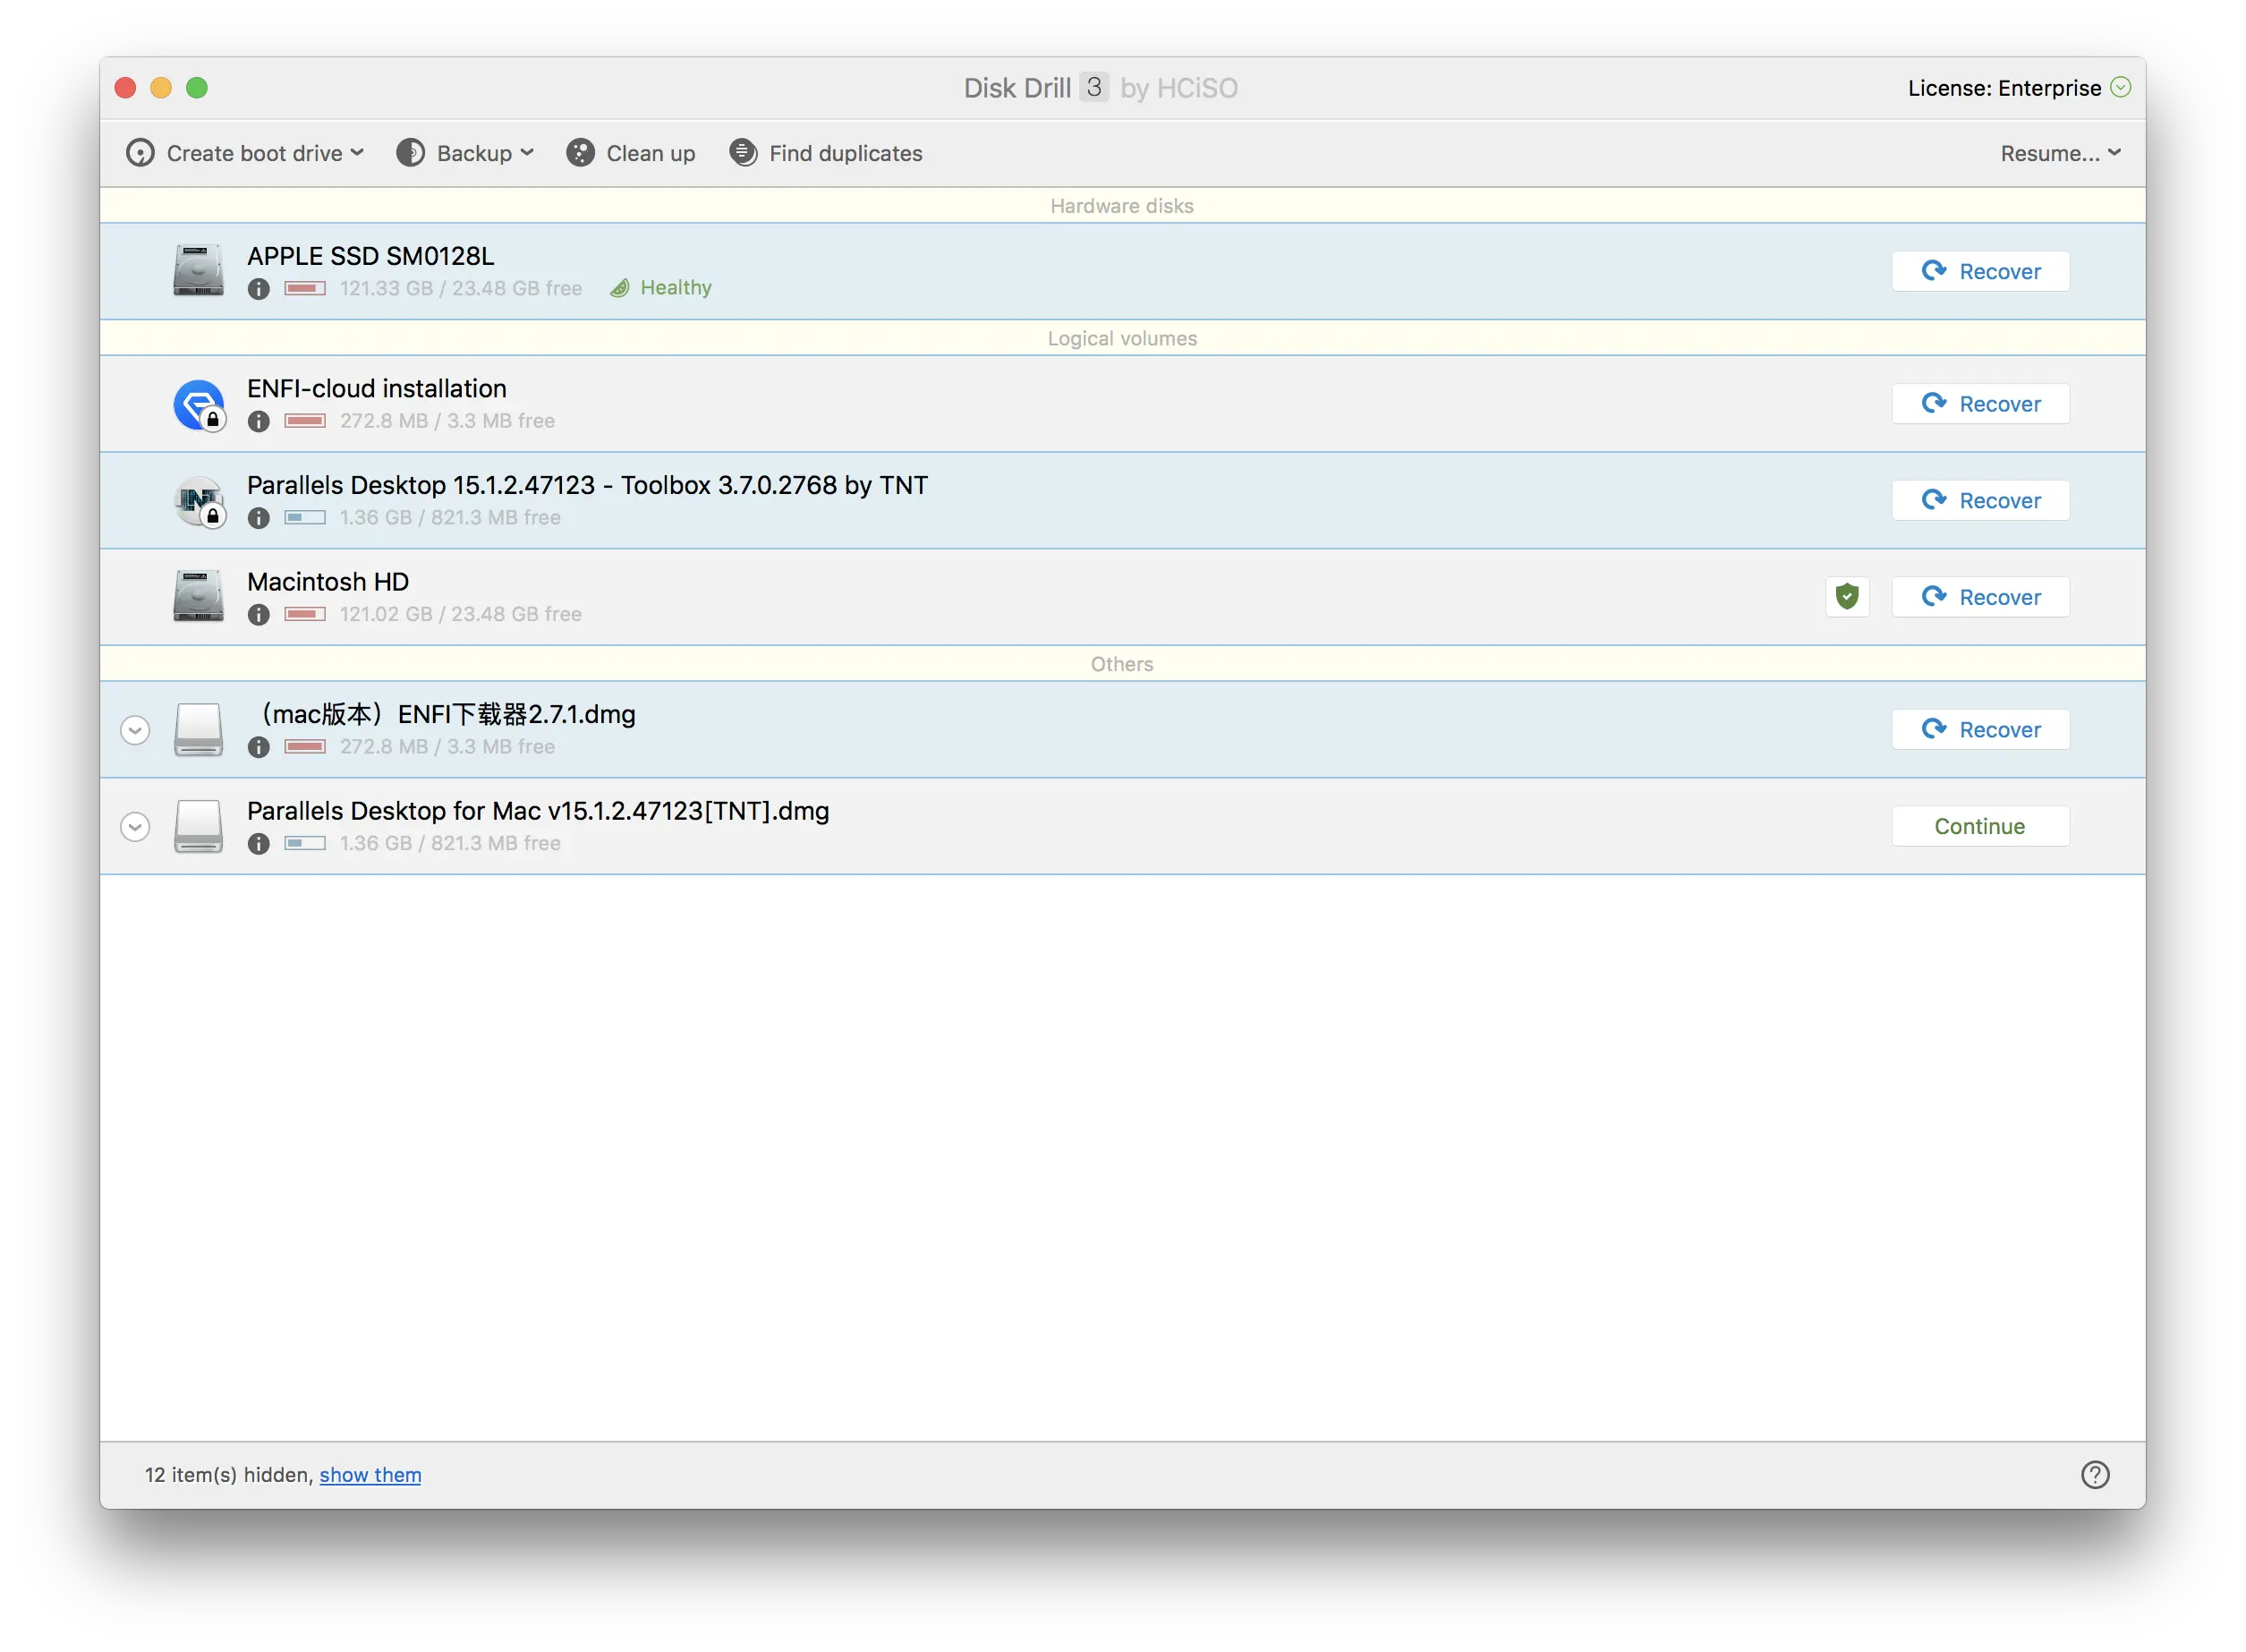The image size is (2246, 1652).
Task: Click the info icon under APPLE SSD SM0128L
Action: coord(258,289)
